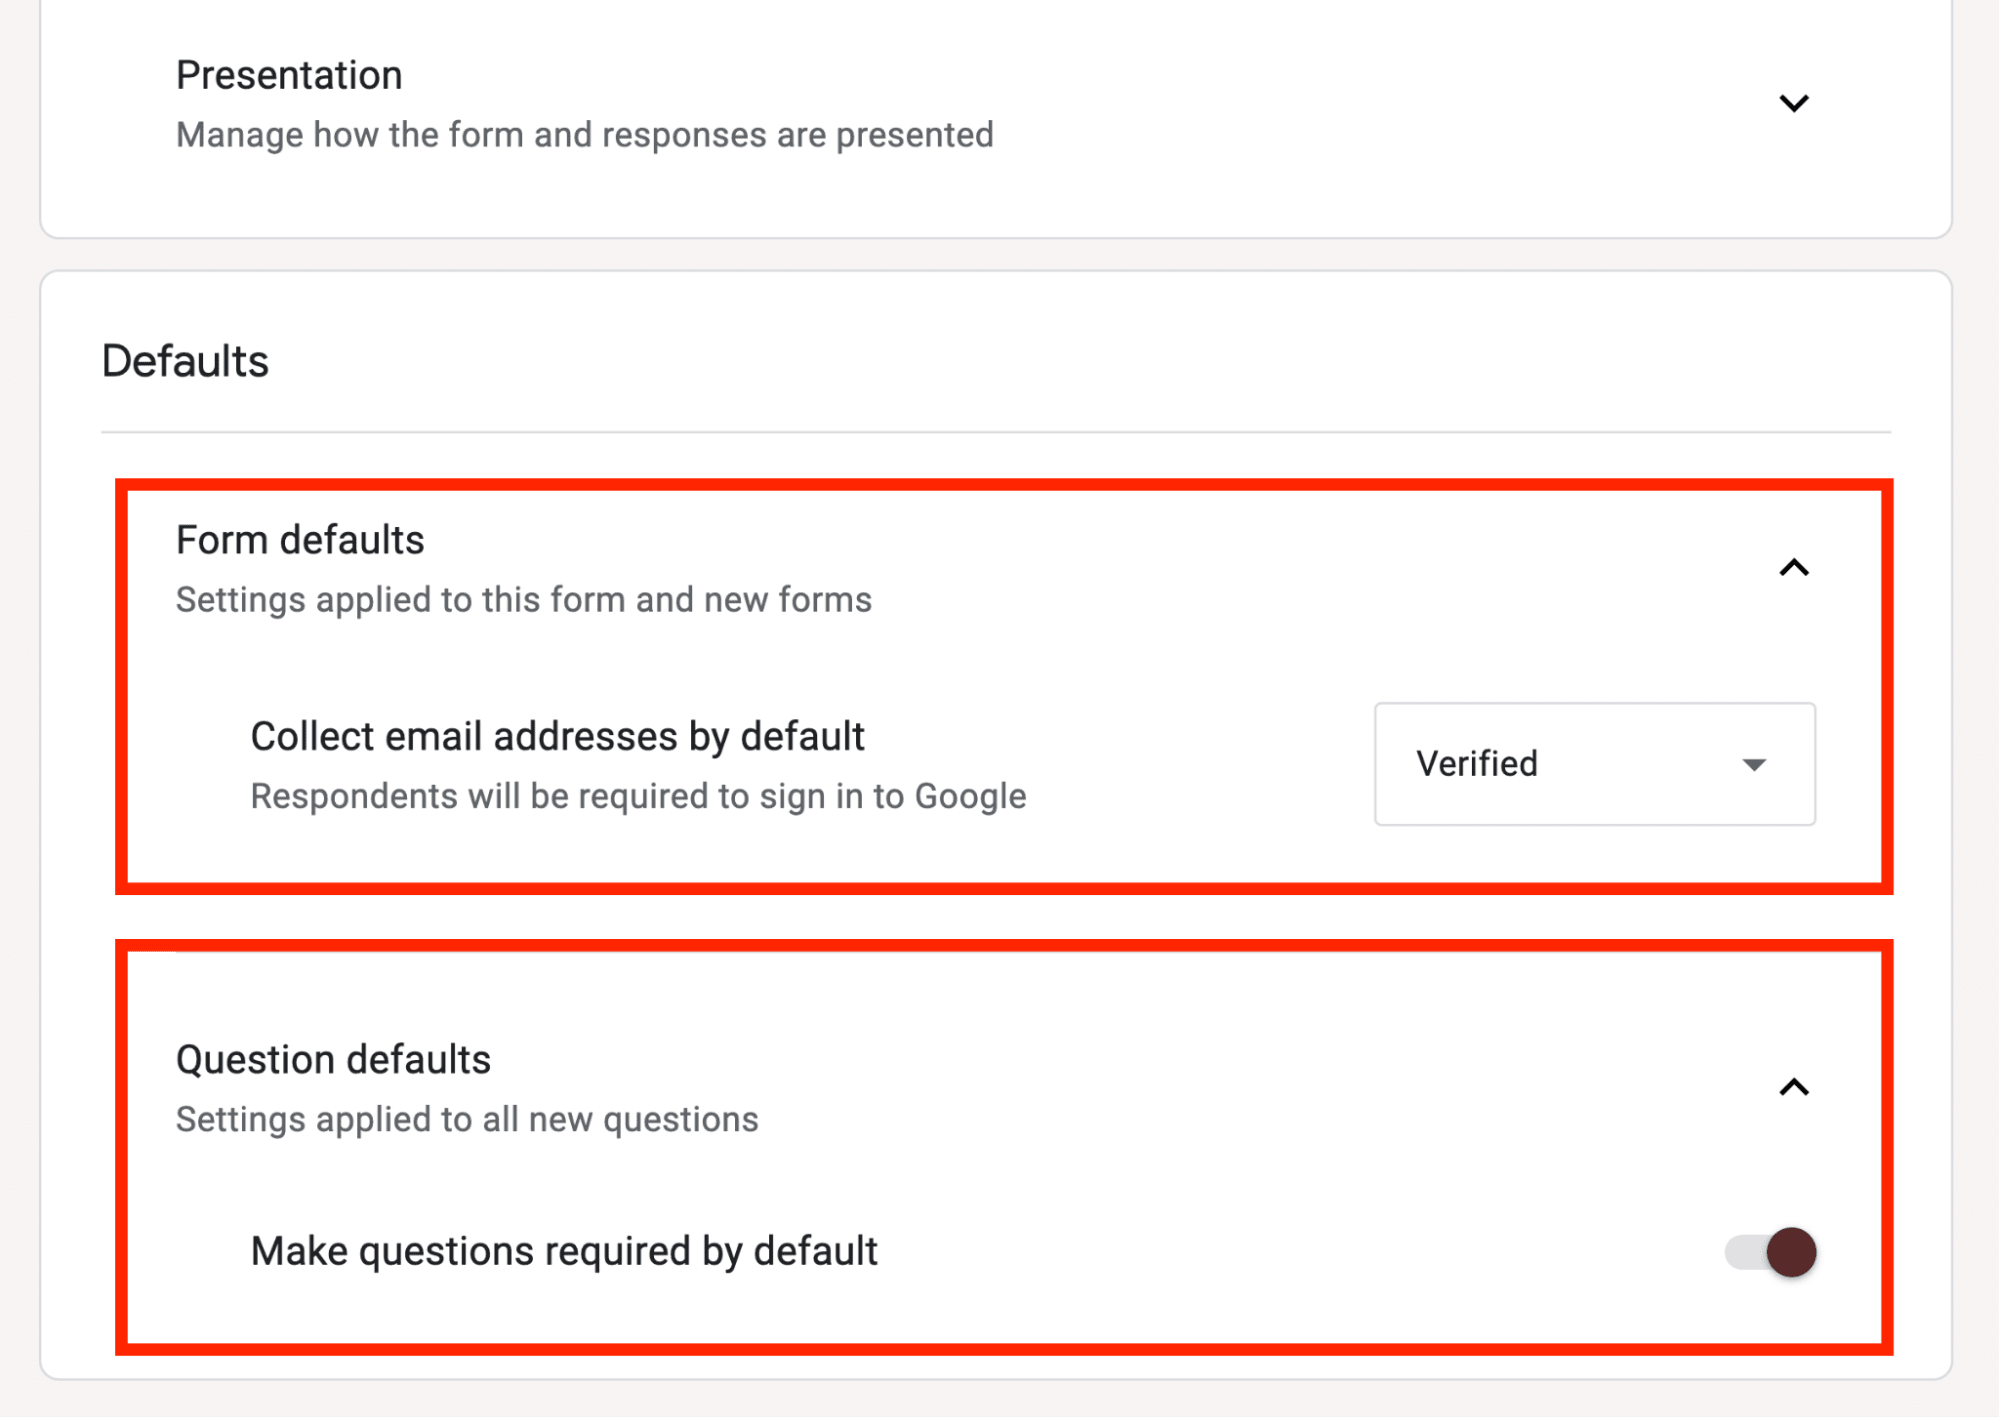Click the Make questions required by default label
This screenshot has width=1999, height=1418.
pyautogui.click(x=563, y=1251)
